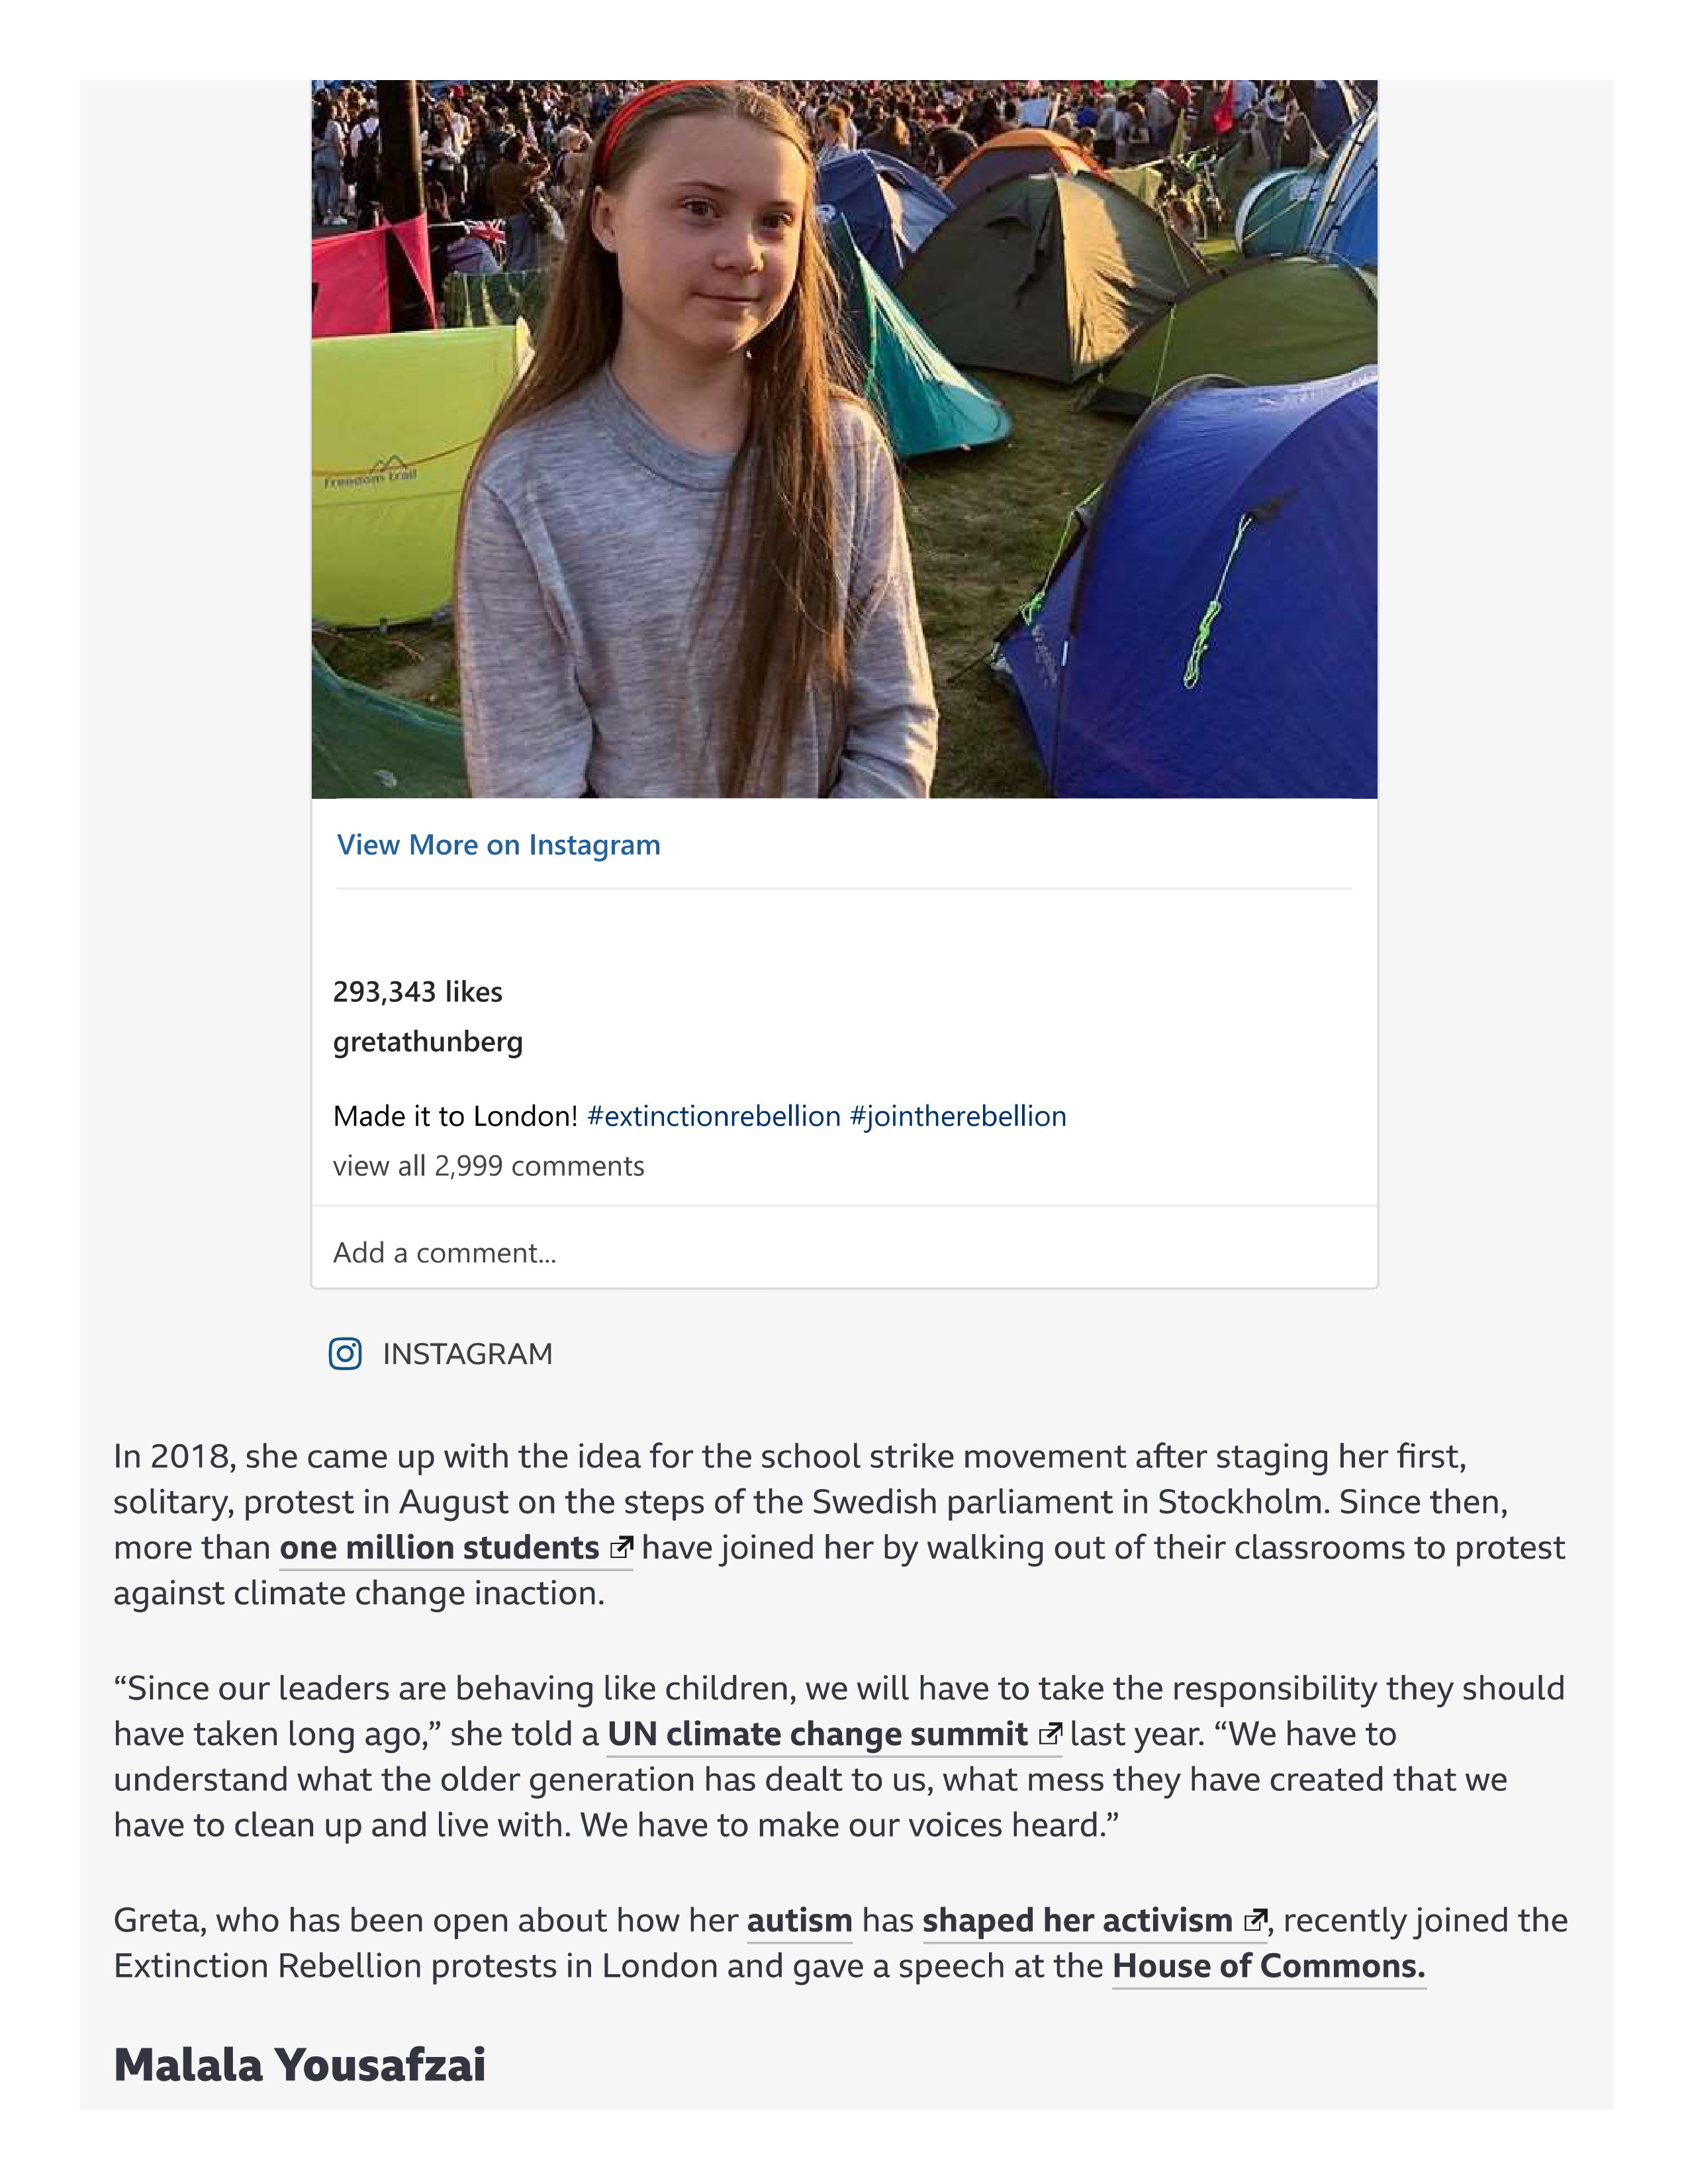
Task: Click the #extinctionrebellion hashtag
Action: (714, 1116)
